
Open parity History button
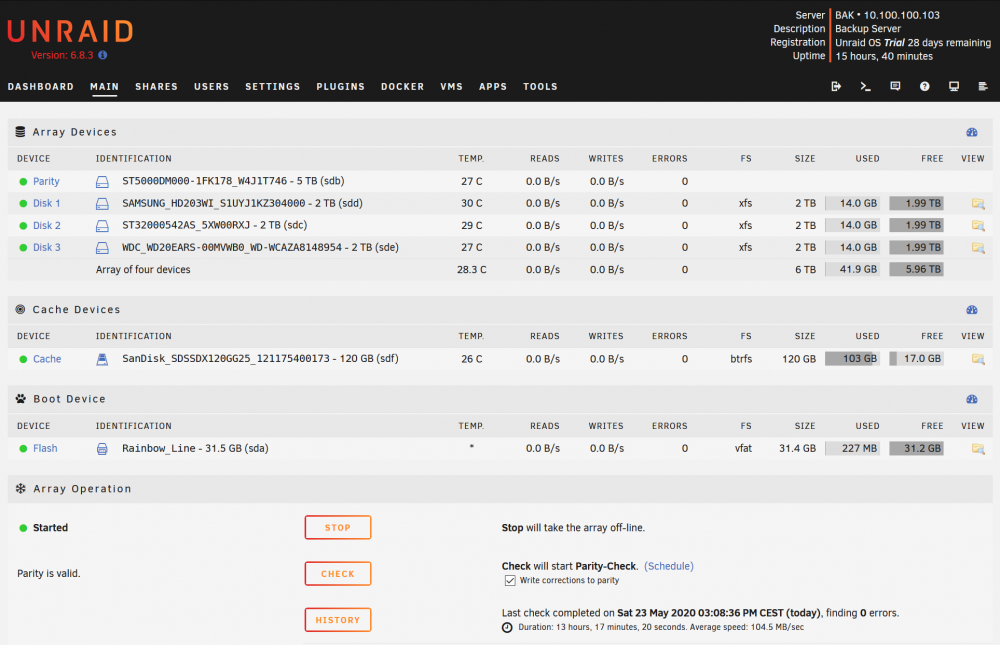tap(338, 619)
